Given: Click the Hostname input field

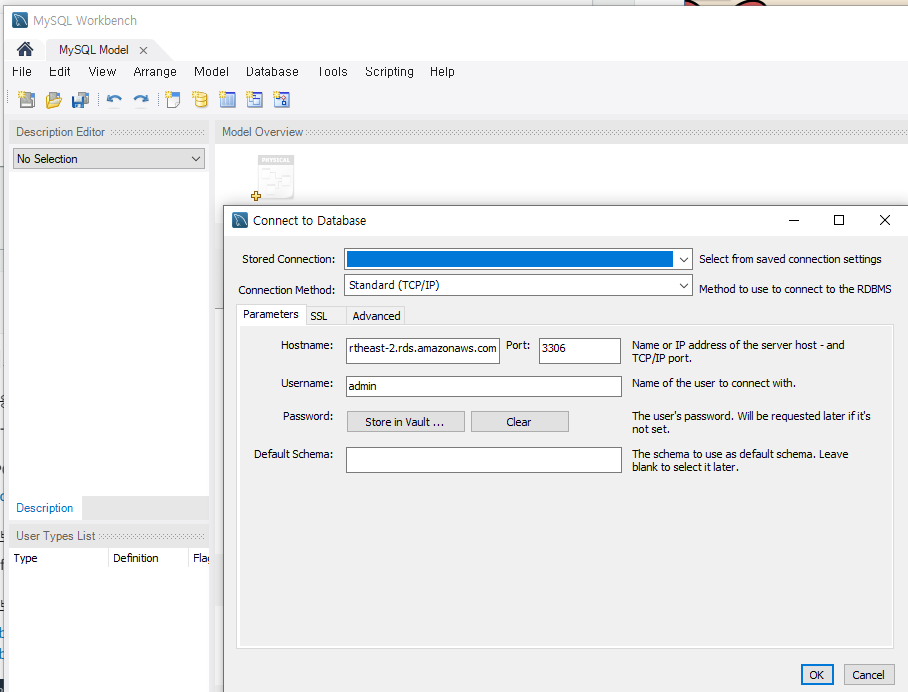Looking at the screenshot, I should (x=423, y=351).
